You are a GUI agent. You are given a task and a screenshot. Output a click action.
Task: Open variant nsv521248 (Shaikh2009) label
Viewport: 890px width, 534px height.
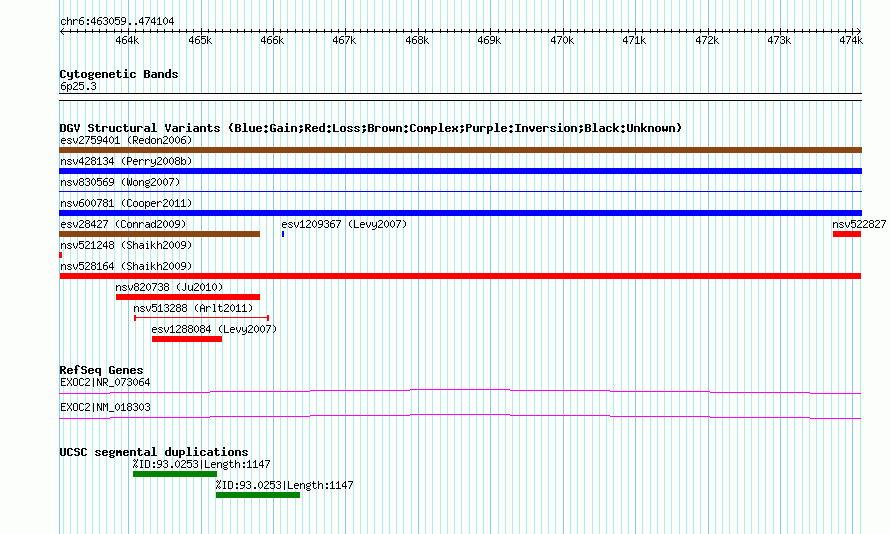[x=126, y=245]
